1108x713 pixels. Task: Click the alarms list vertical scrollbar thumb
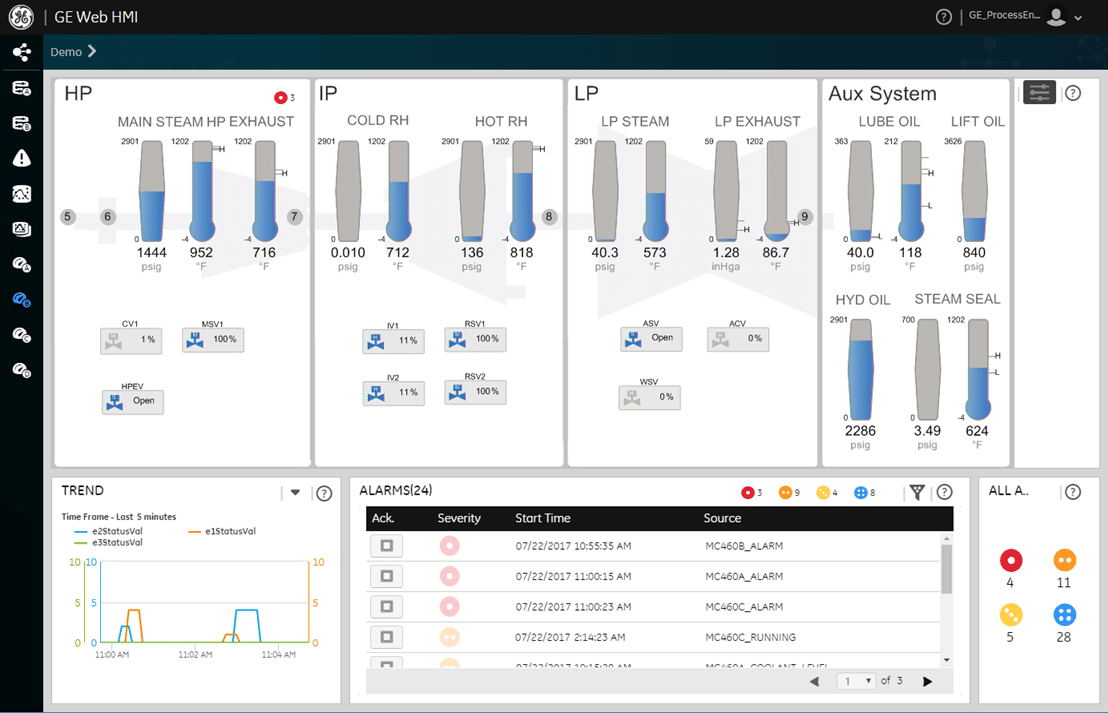point(947,570)
